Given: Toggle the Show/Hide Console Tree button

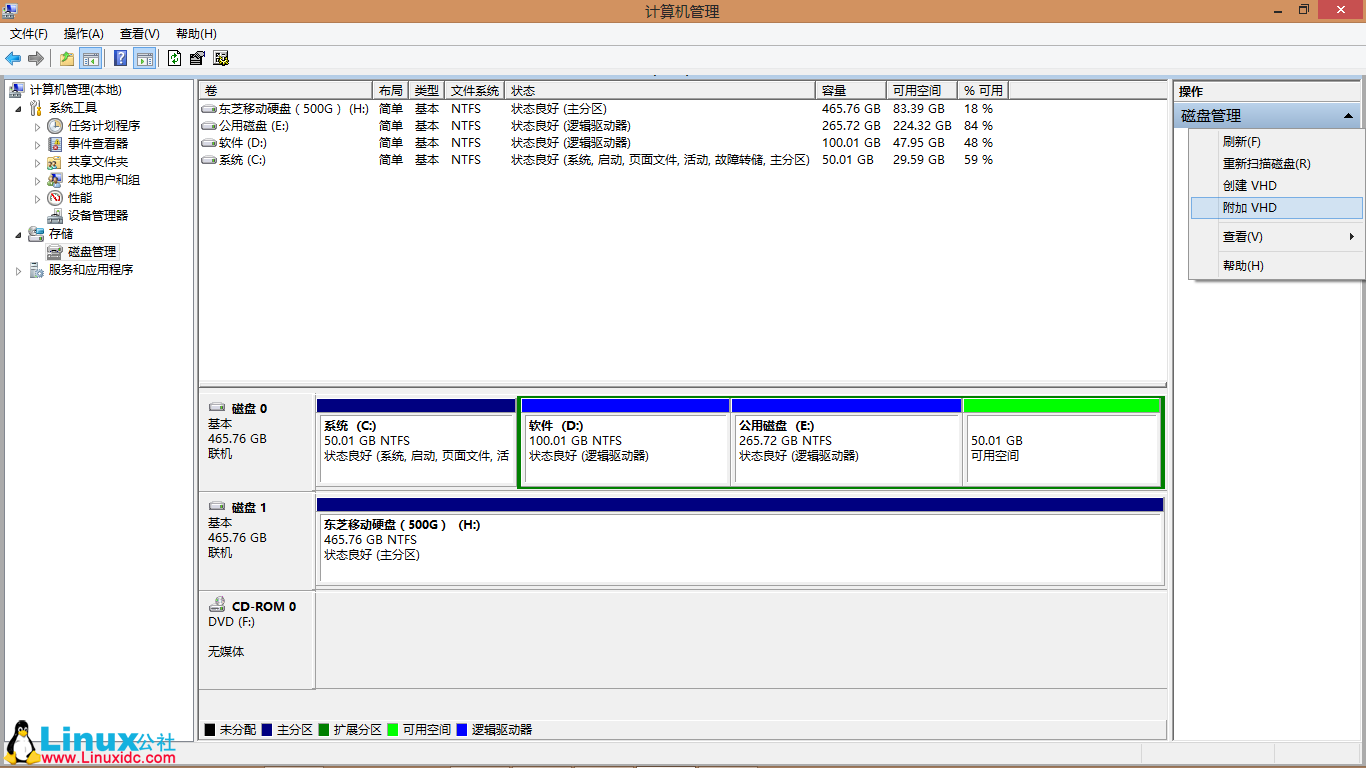Looking at the screenshot, I should point(91,58).
